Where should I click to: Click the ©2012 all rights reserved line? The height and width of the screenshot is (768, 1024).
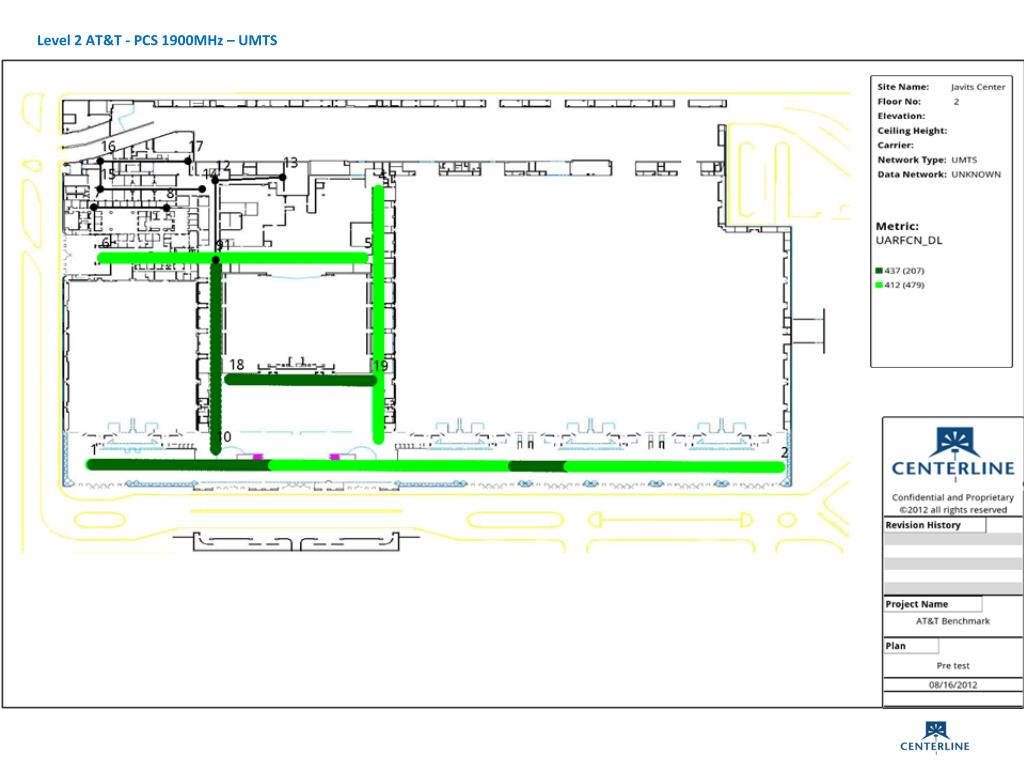[x=953, y=510]
